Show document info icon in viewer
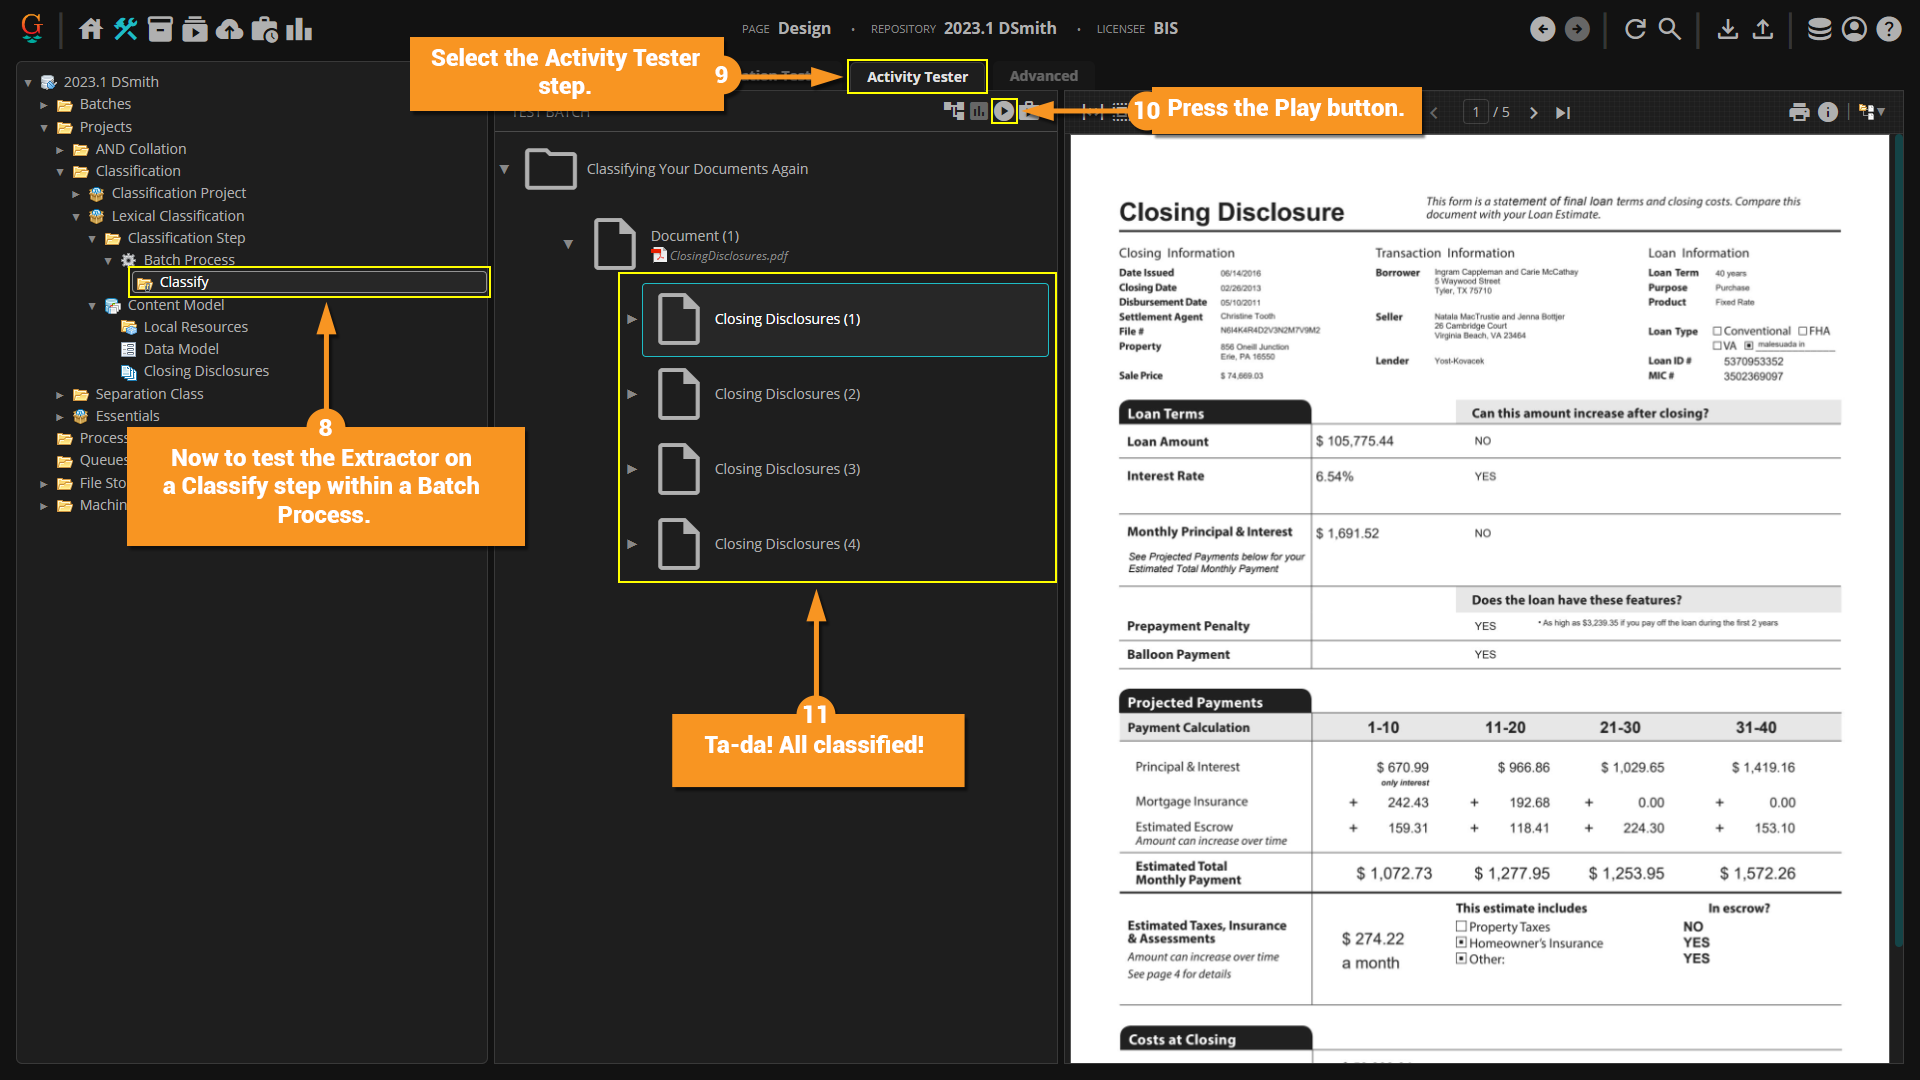The image size is (1920, 1080). pos(1828,112)
